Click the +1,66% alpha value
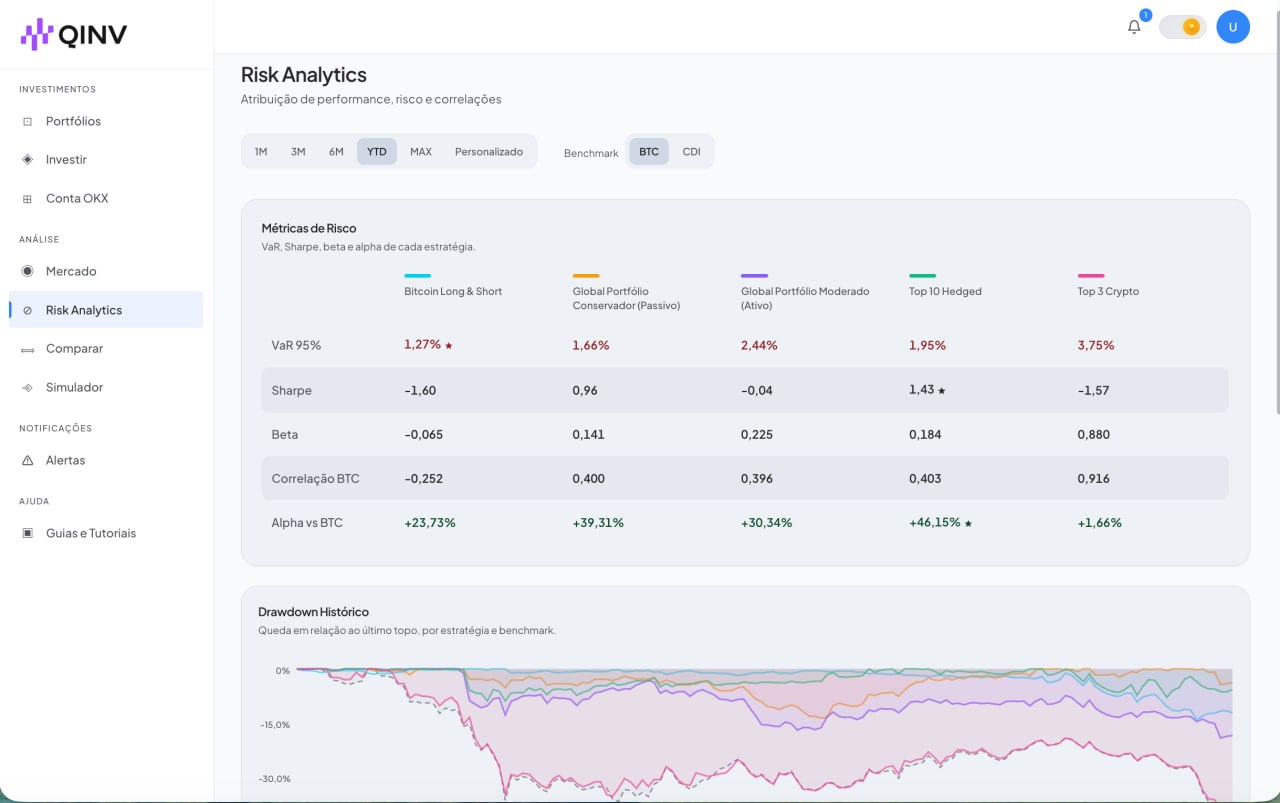This screenshot has width=1280, height=803. pos(1099,522)
